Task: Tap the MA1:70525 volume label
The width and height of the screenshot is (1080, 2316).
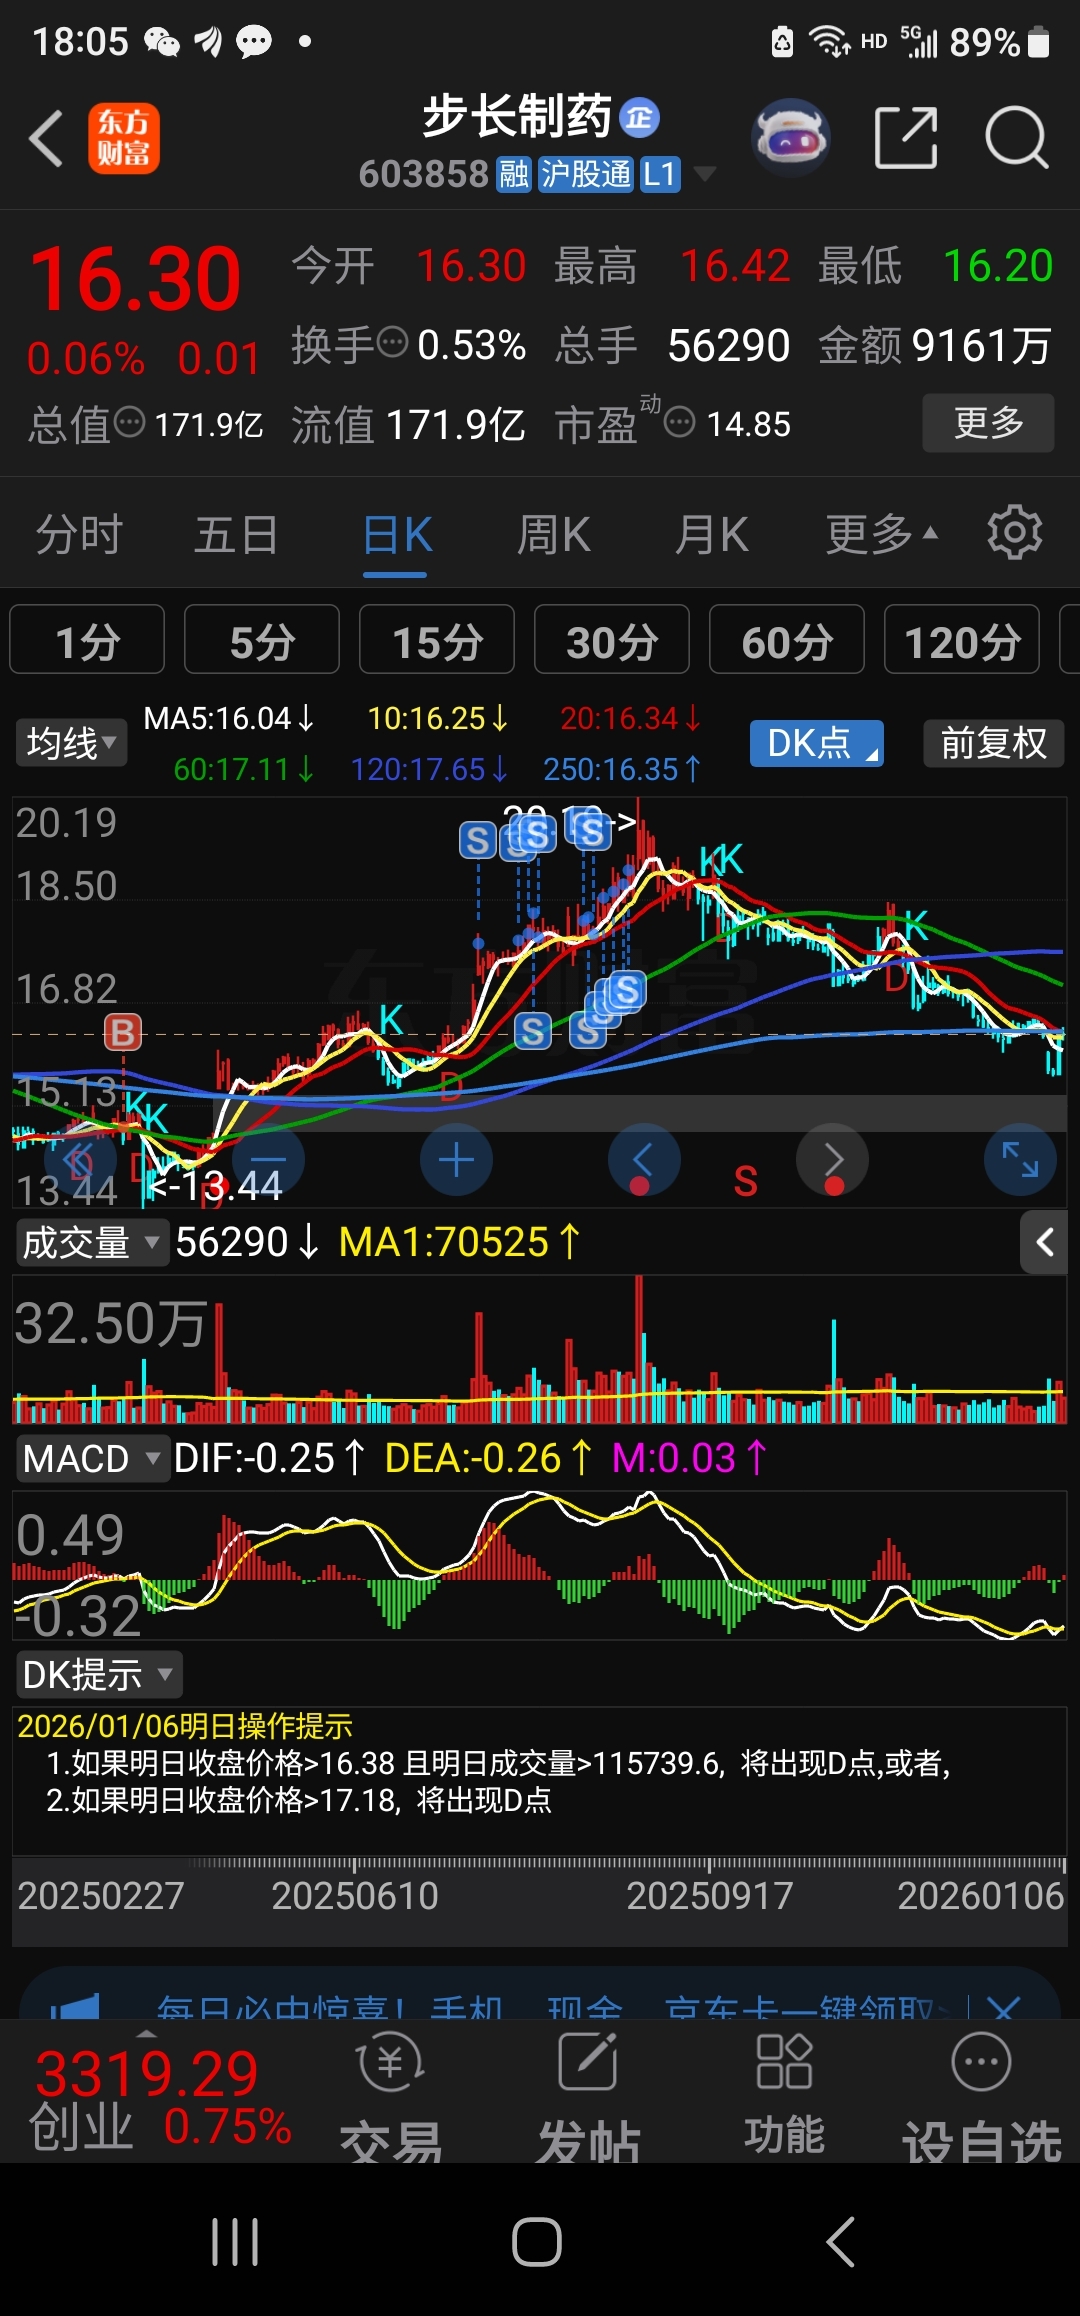Action: point(459,1242)
